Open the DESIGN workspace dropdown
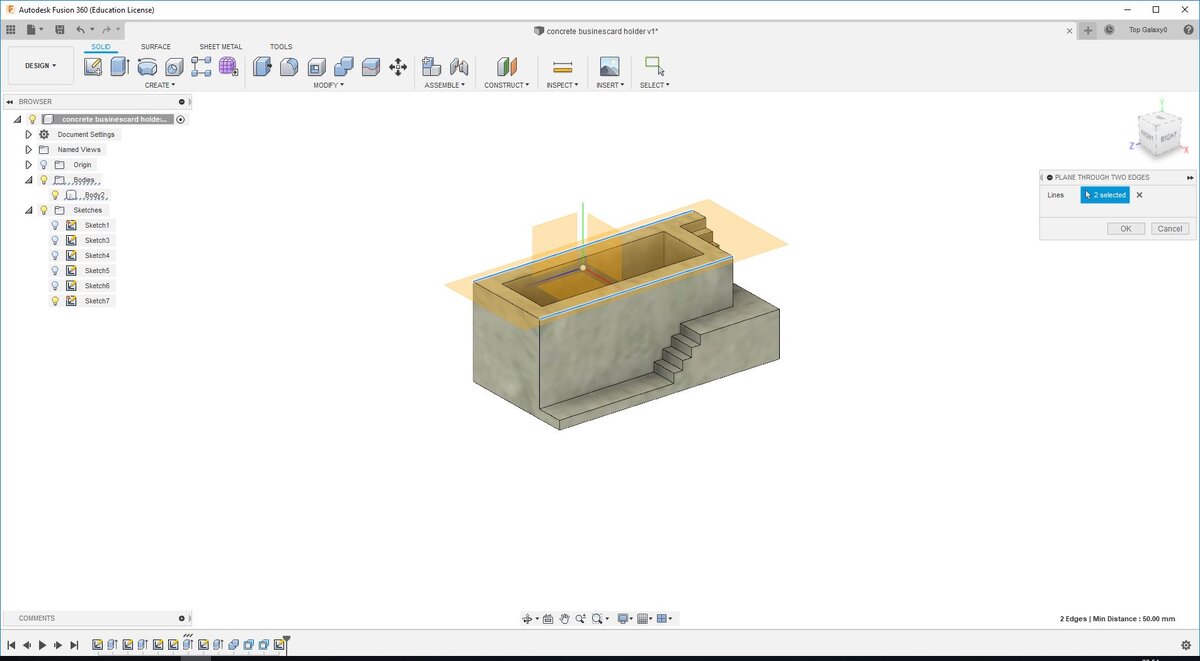This screenshot has height=661, width=1200. pyautogui.click(x=41, y=66)
